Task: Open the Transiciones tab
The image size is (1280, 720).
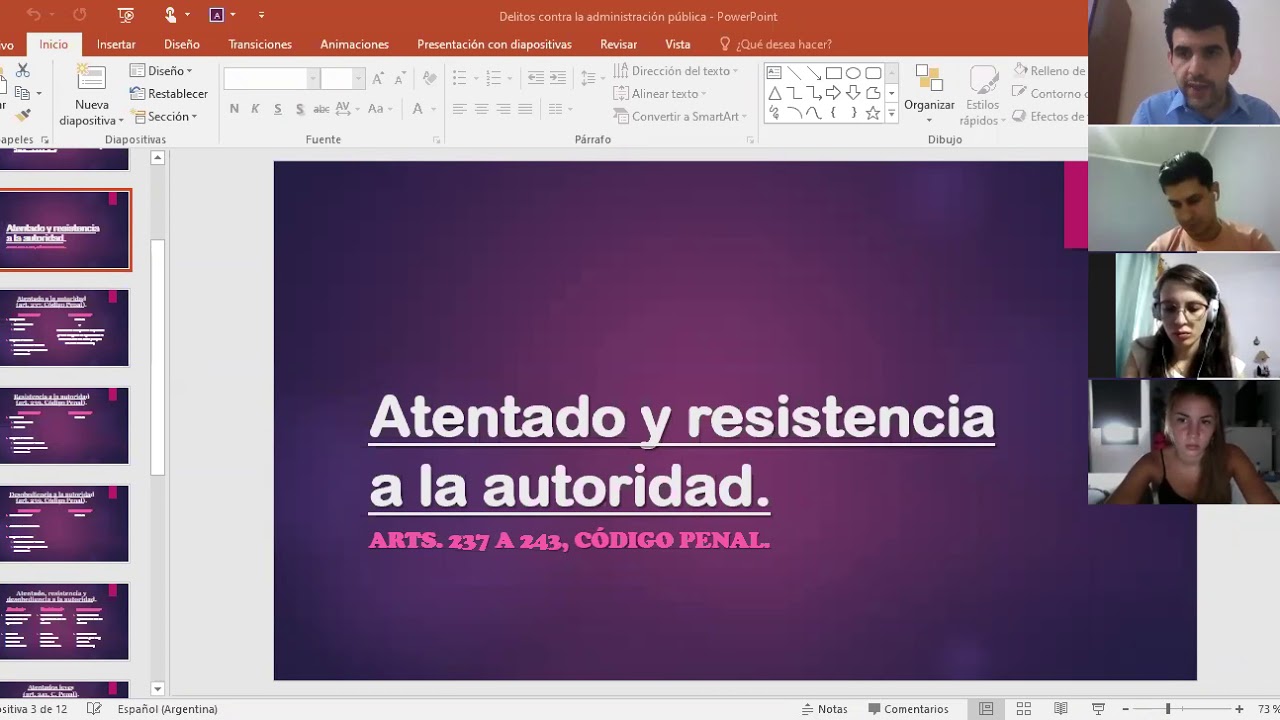Action: 260,44
